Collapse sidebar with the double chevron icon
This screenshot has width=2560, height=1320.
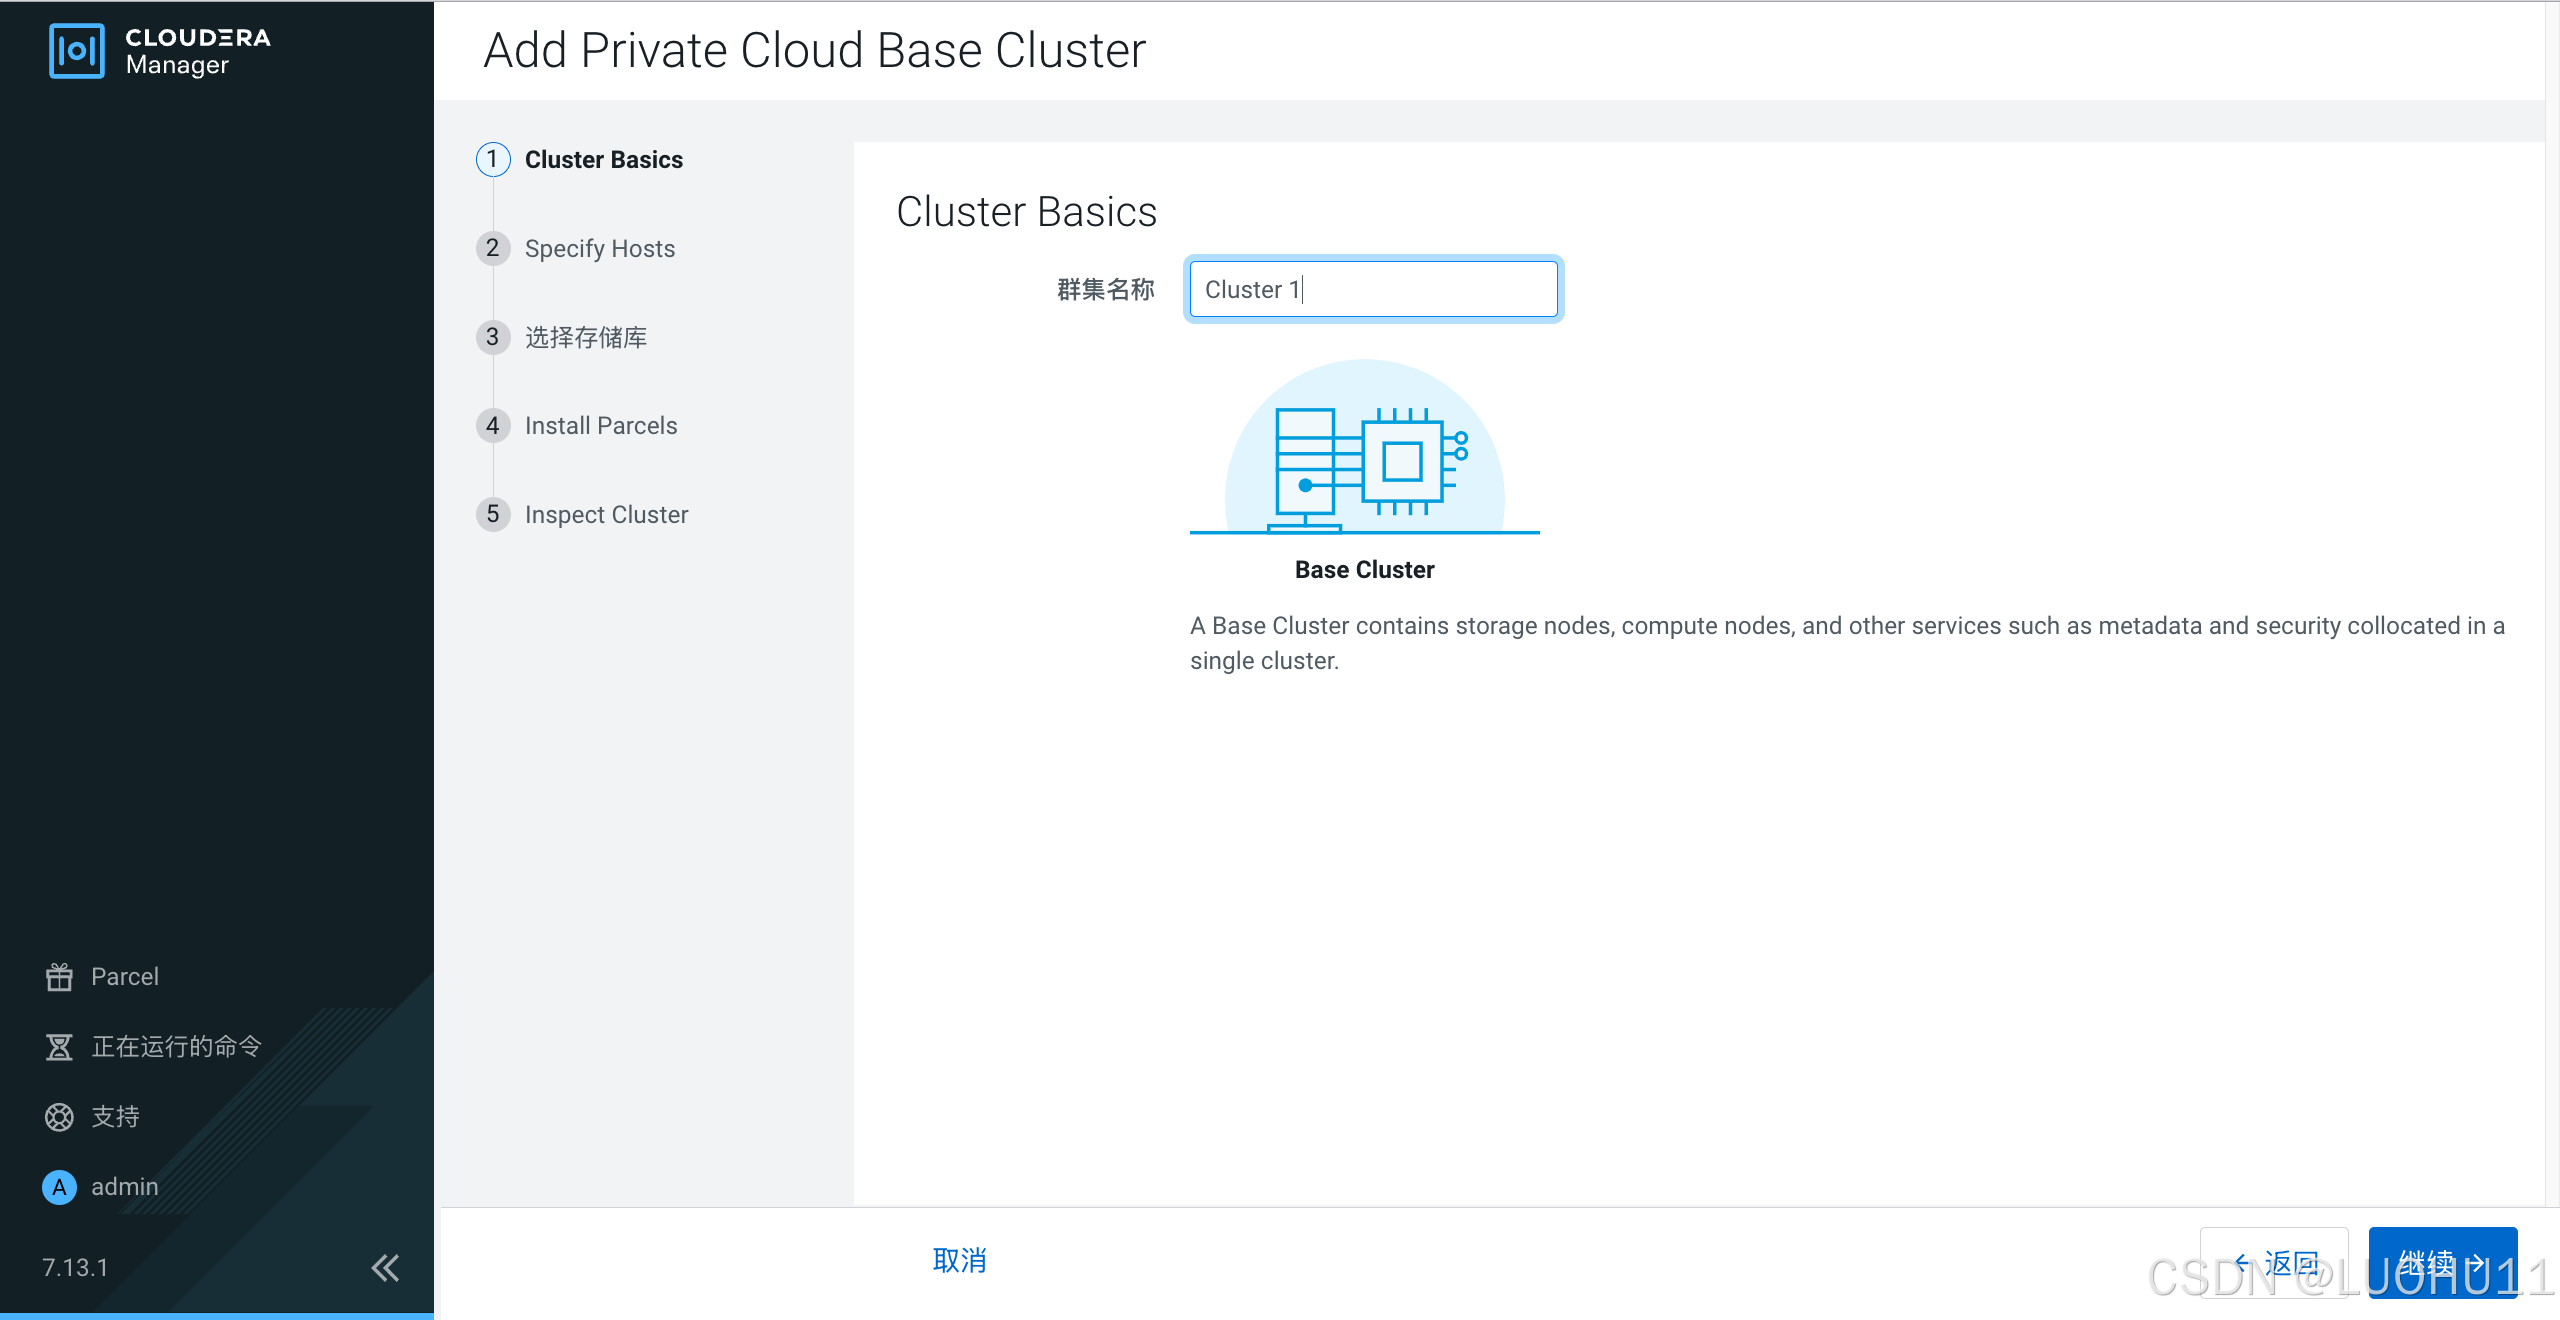pyautogui.click(x=385, y=1268)
